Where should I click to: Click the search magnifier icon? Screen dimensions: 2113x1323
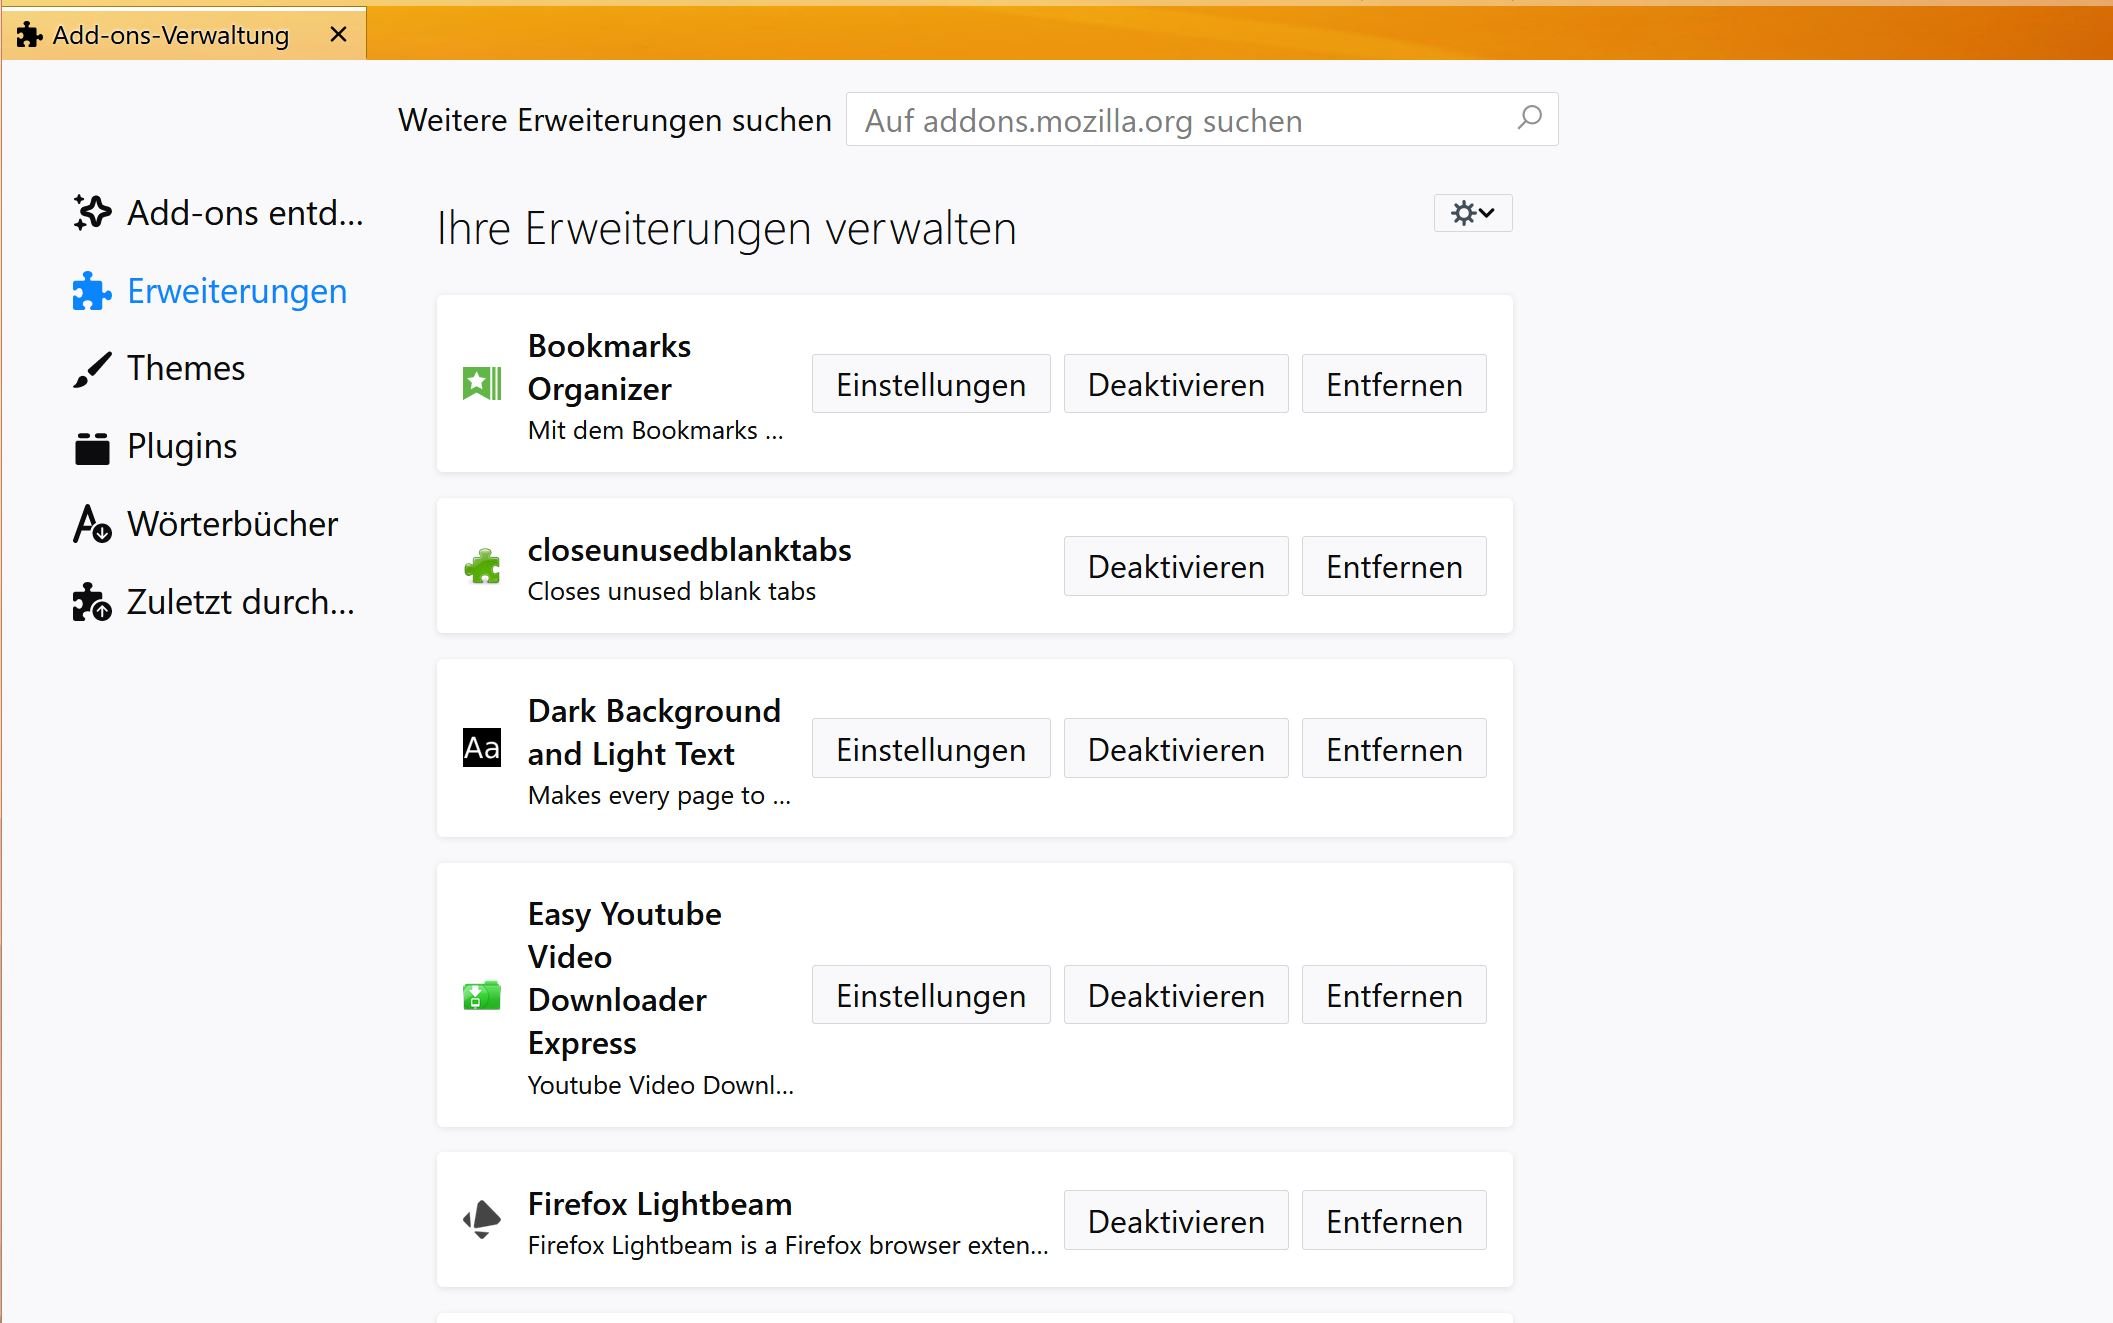[1529, 119]
